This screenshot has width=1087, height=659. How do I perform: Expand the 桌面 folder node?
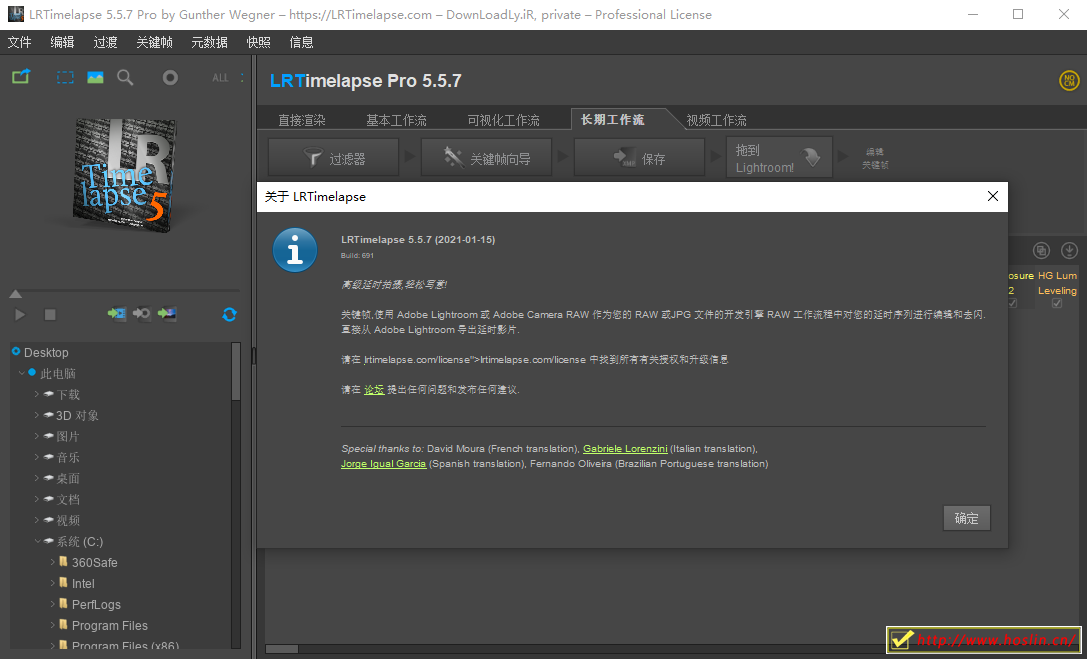[x=37, y=478]
